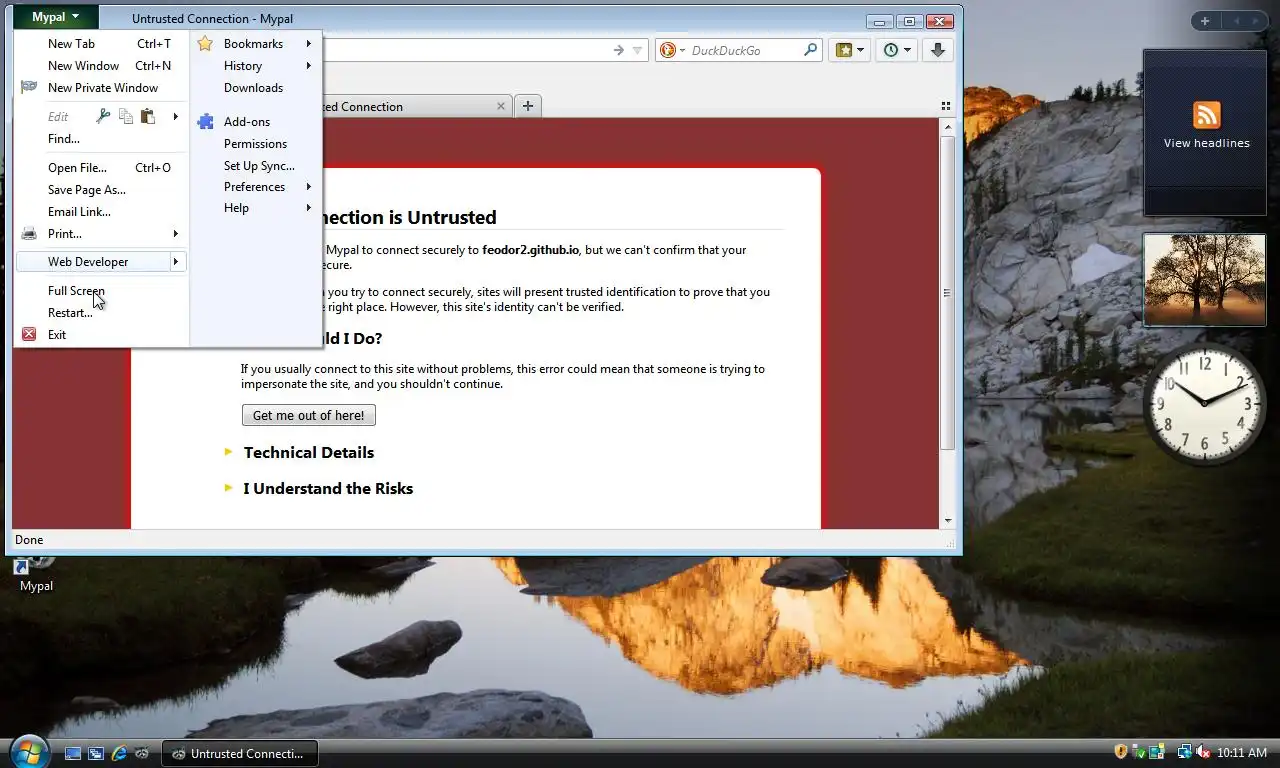Click the plus icon to add sidebar gadgets
Viewport: 1280px width, 768px height.
point(1205,21)
